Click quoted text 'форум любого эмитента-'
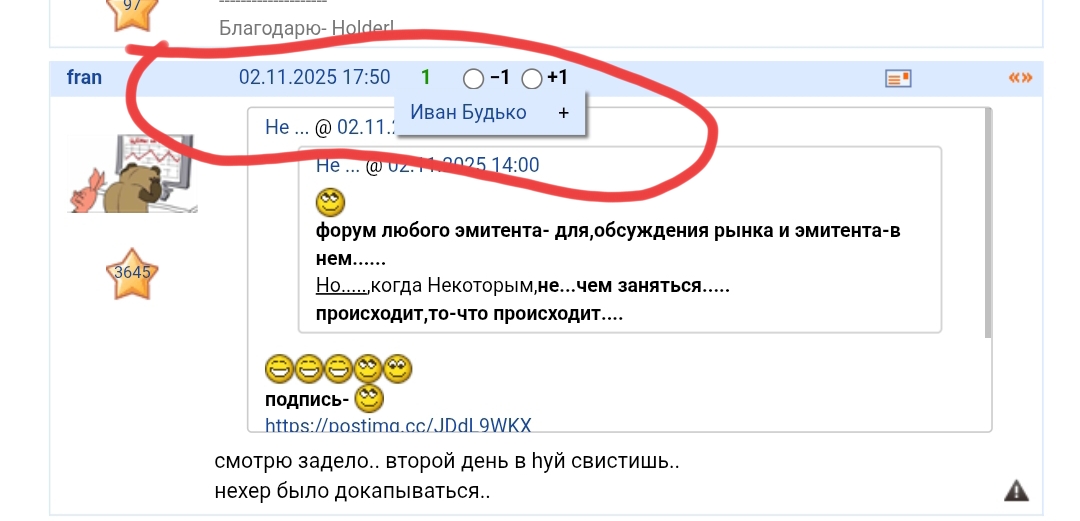1080x521 pixels. point(433,231)
